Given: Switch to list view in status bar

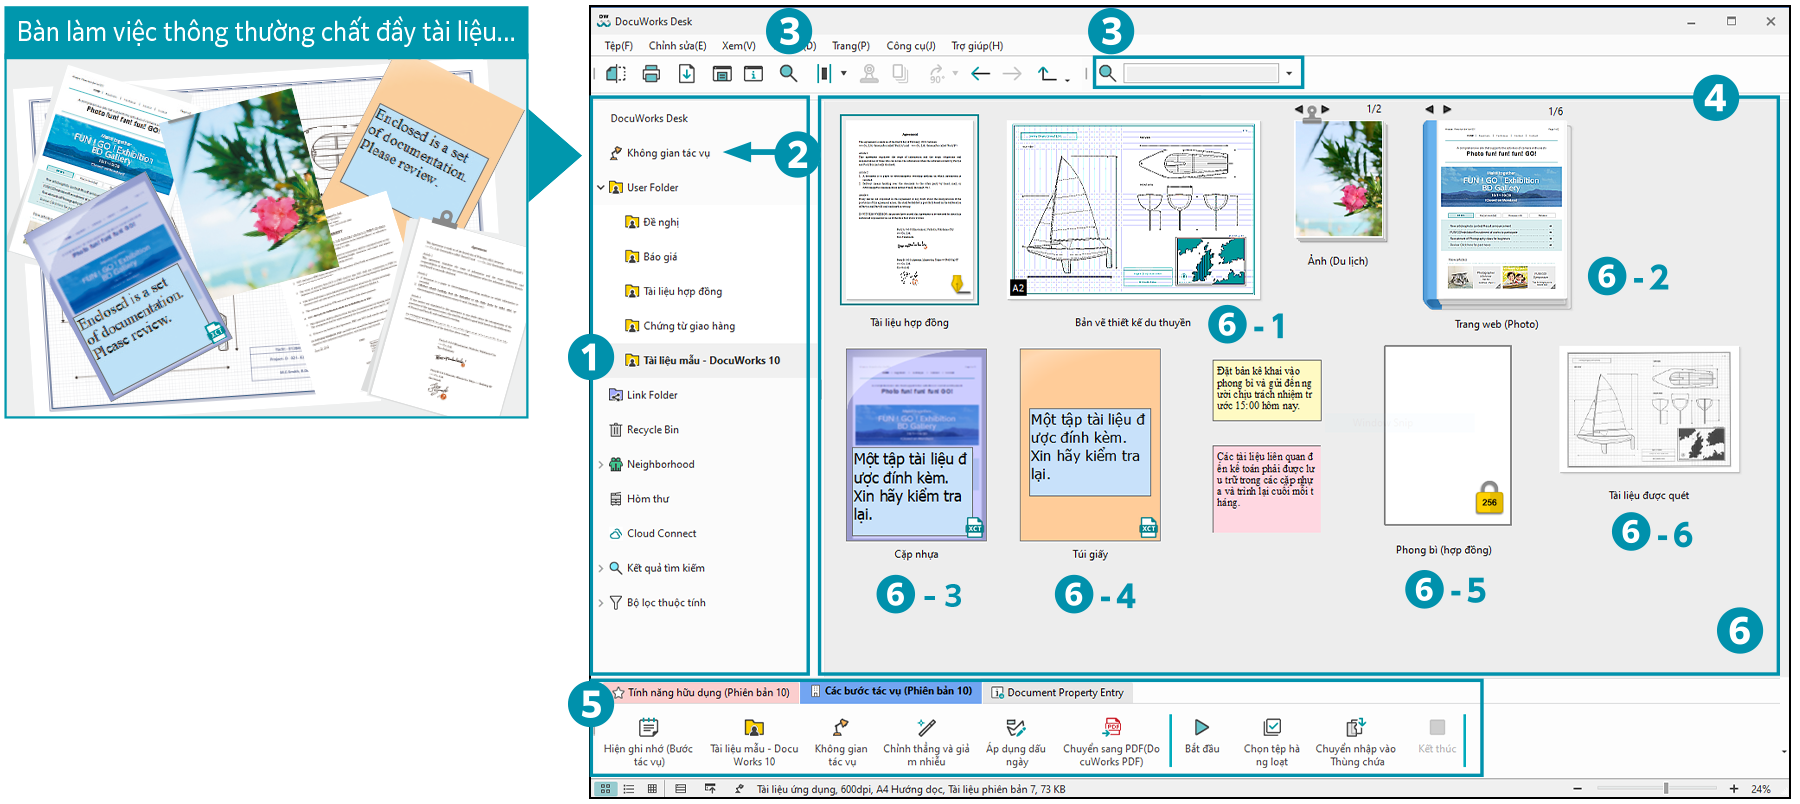Looking at the screenshot, I should click(629, 789).
